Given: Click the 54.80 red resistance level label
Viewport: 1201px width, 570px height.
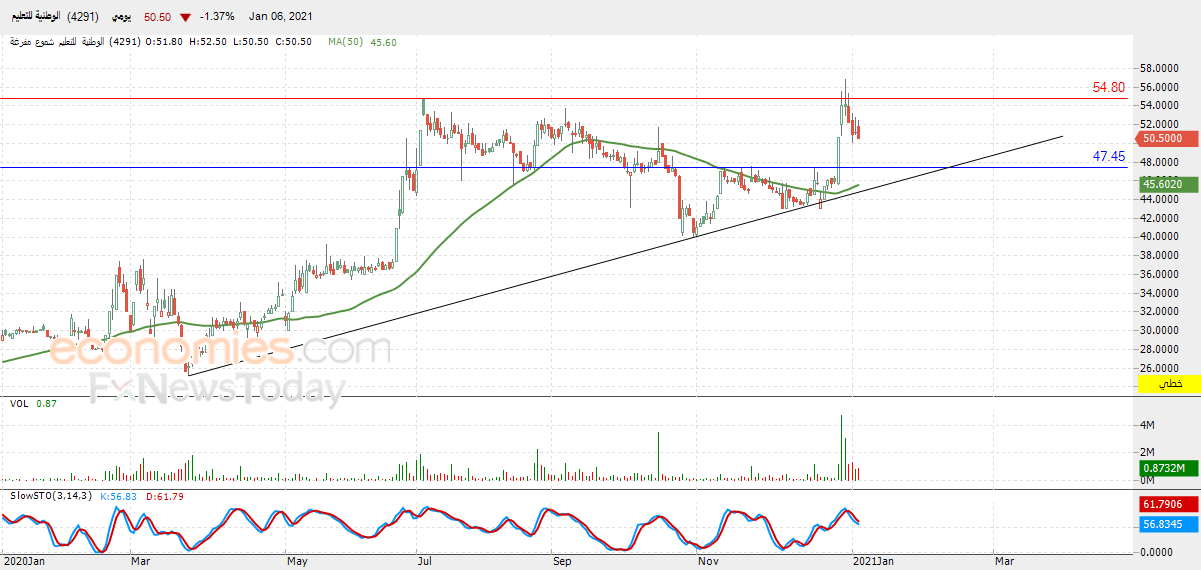Looking at the screenshot, I should [x=1109, y=88].
